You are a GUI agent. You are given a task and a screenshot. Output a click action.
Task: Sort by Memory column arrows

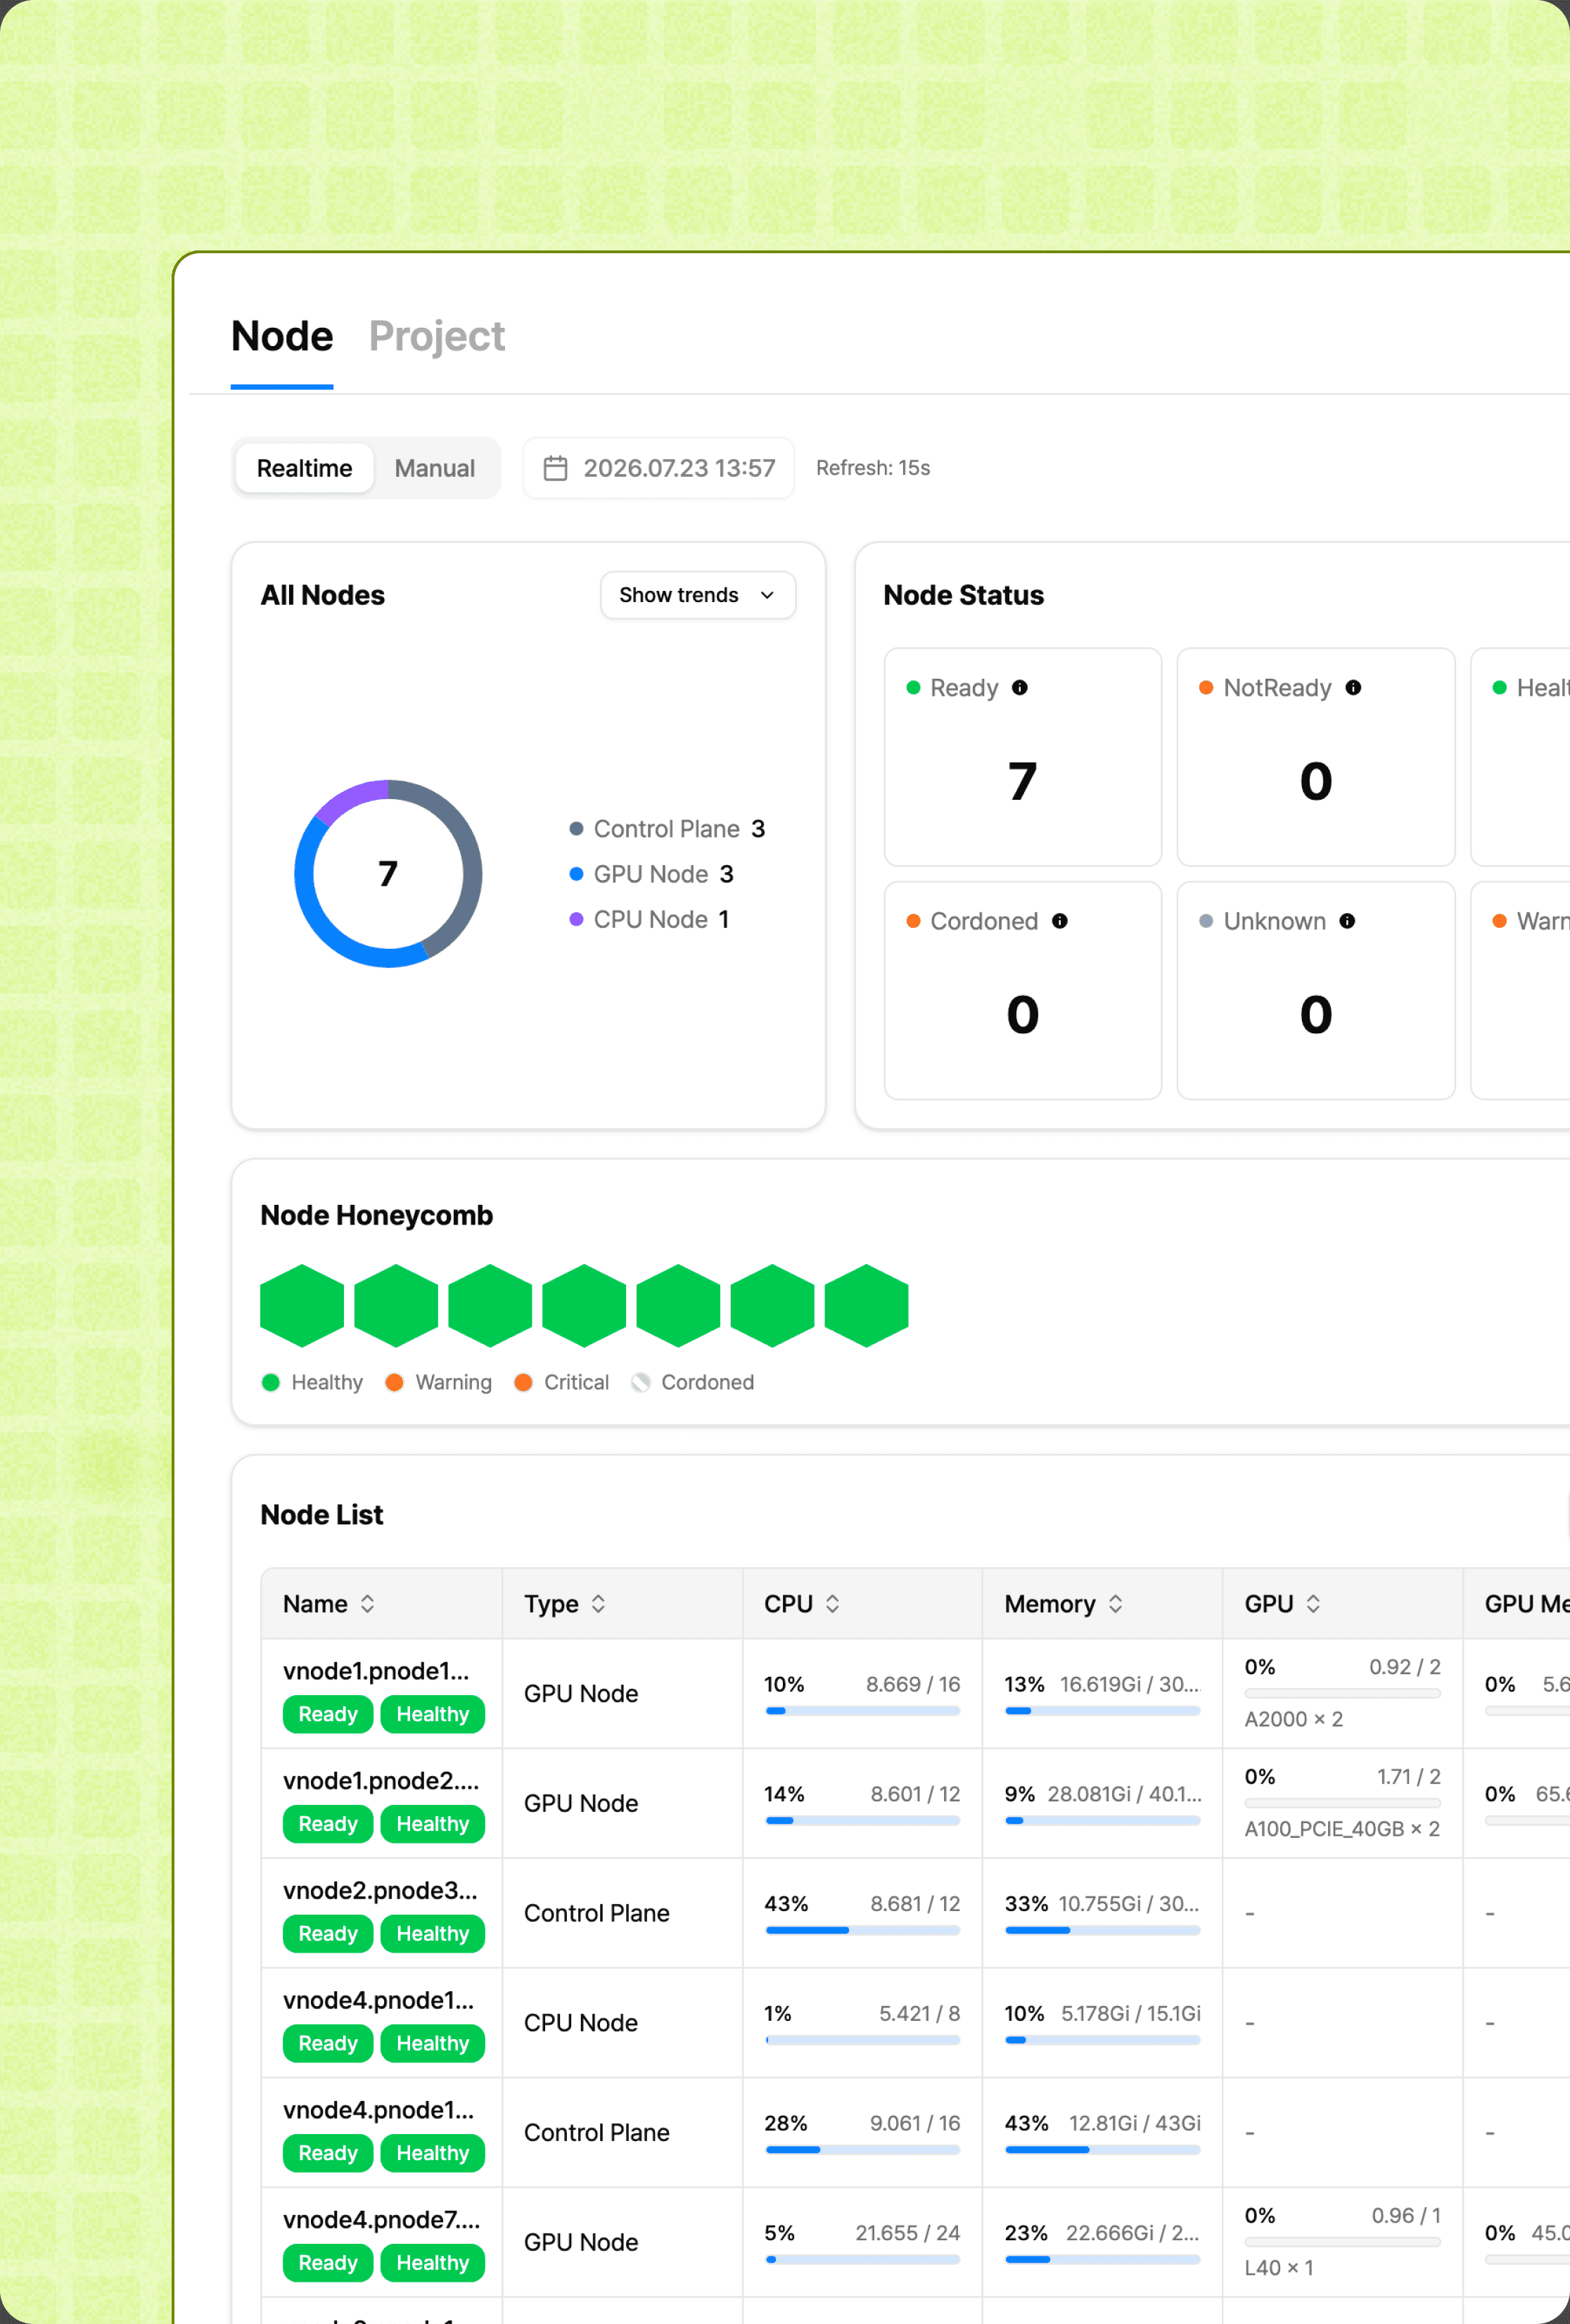(1115, 1604)
